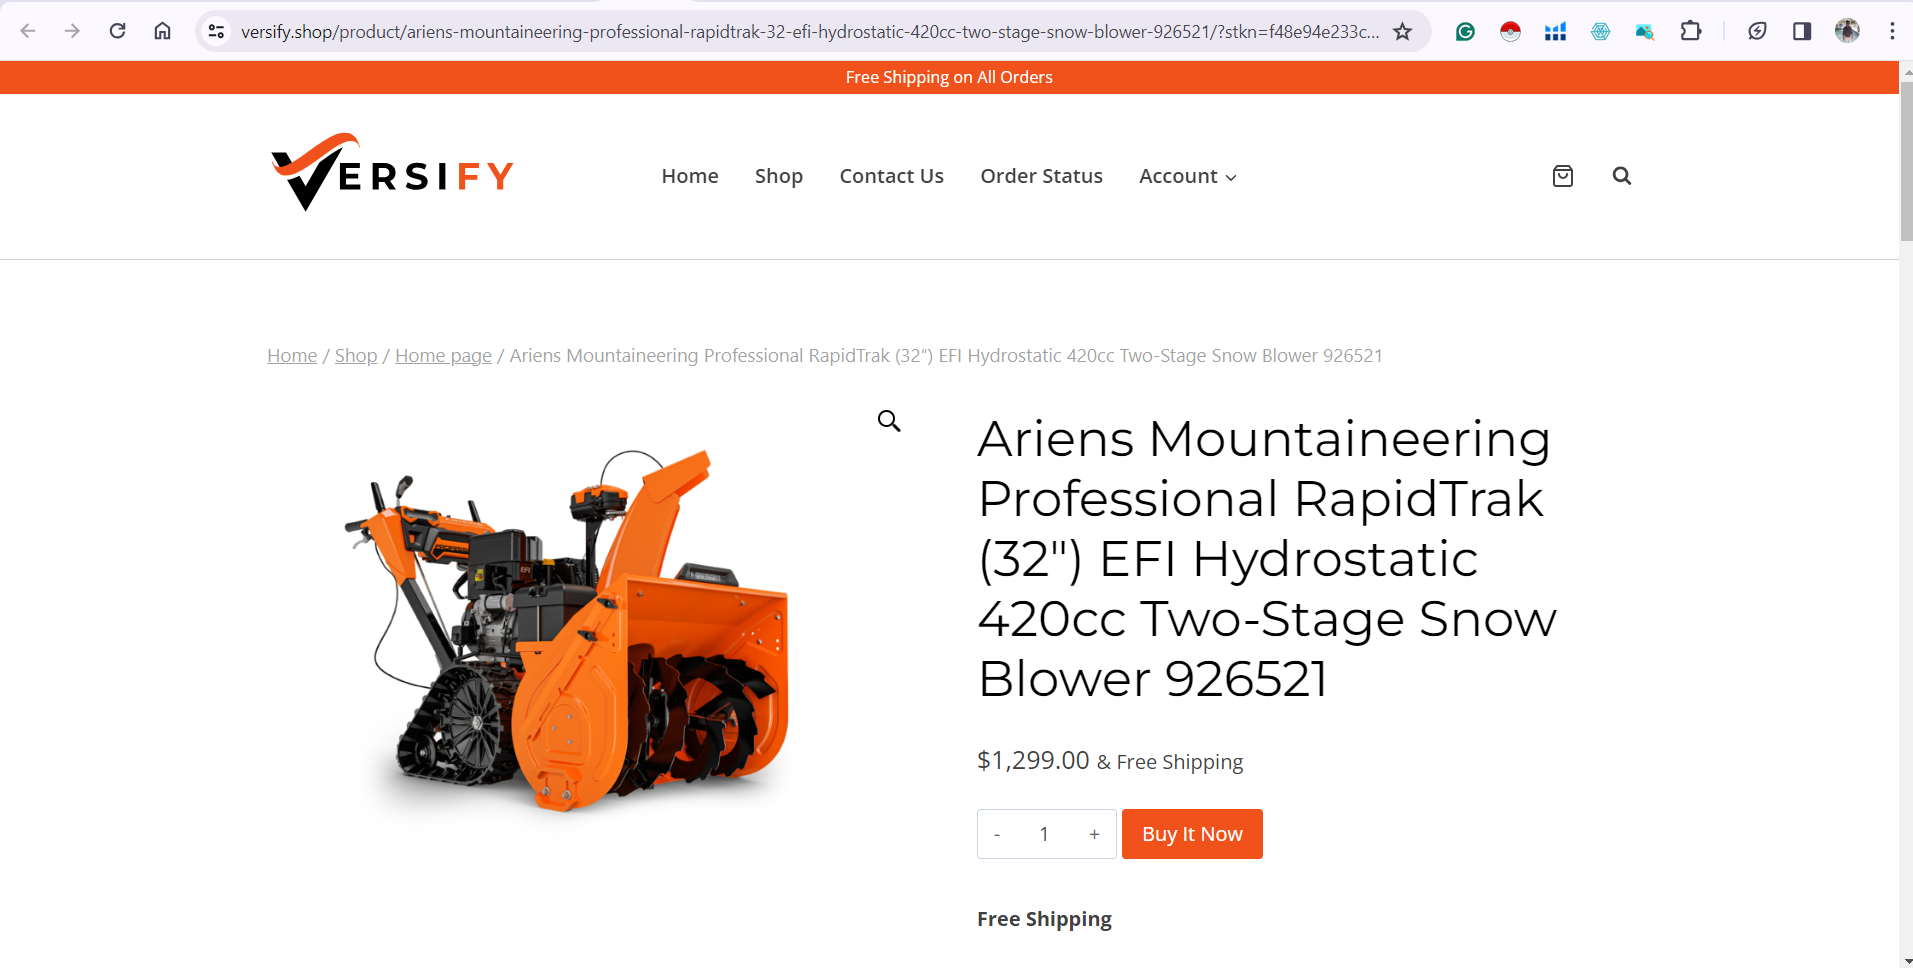1913x968 pixels.
Task: Toggle the browser side panel
Action: (1801, 31)
